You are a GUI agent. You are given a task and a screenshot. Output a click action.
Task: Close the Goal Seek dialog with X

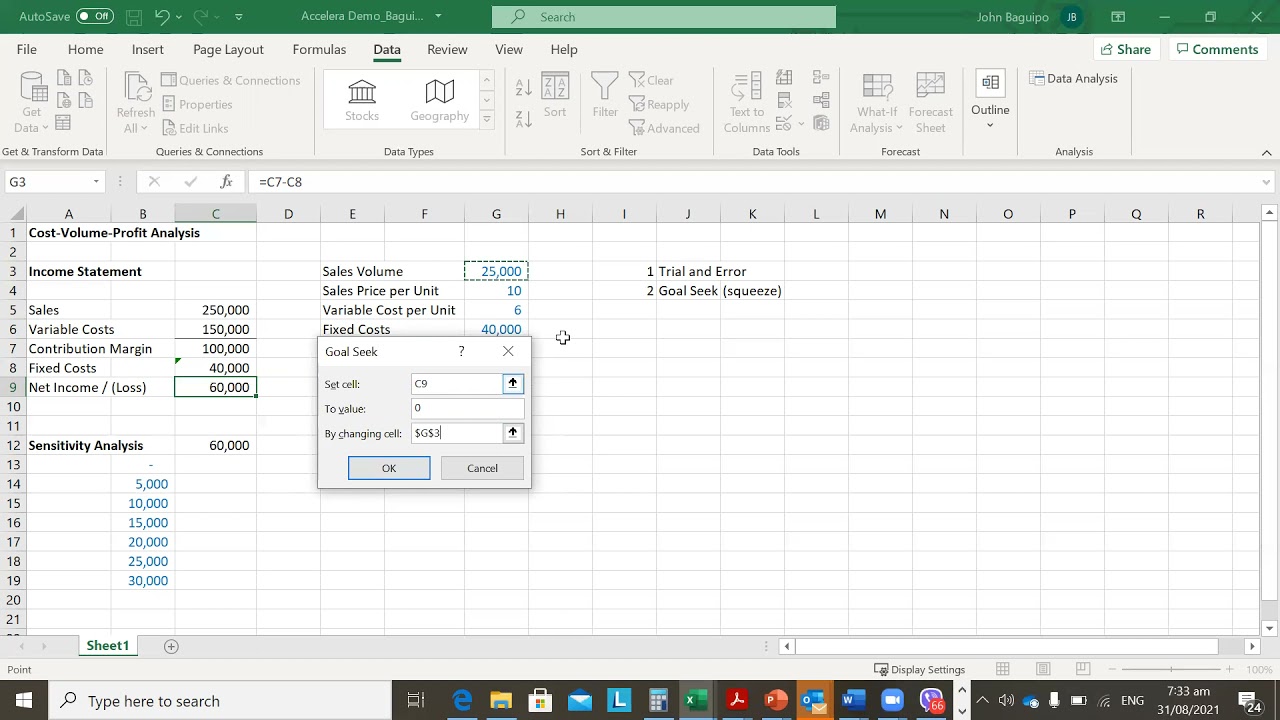tap(508, 351)
